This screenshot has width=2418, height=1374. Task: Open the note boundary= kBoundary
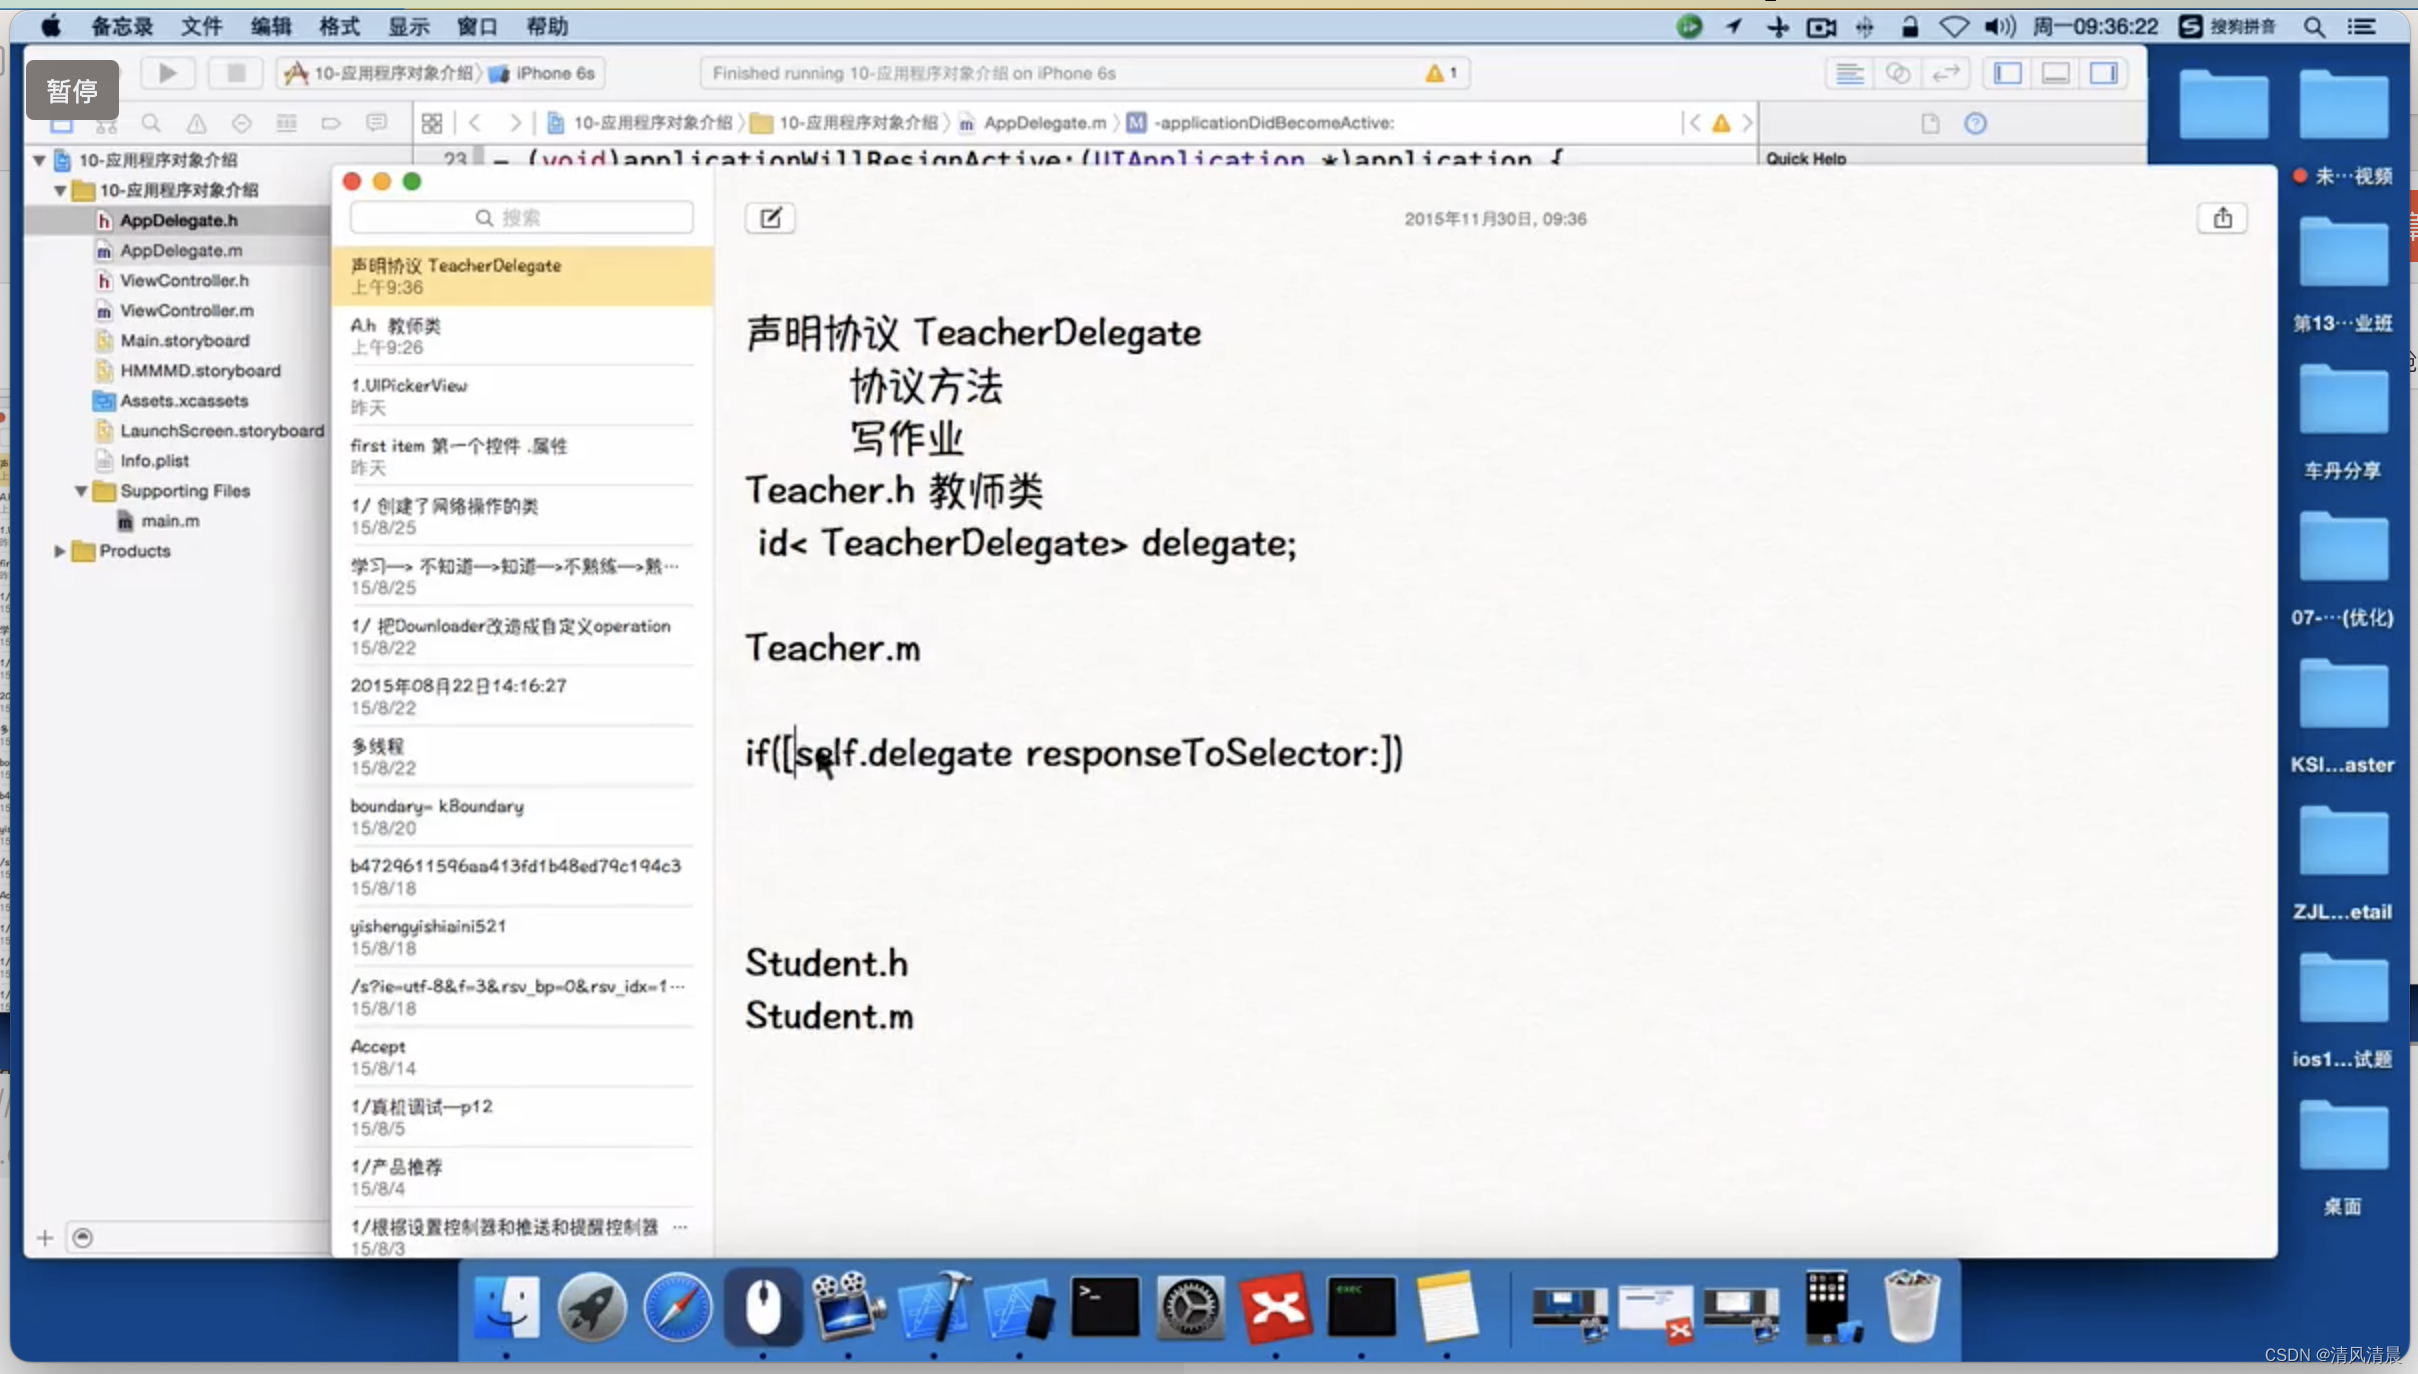tap(522, 817)
